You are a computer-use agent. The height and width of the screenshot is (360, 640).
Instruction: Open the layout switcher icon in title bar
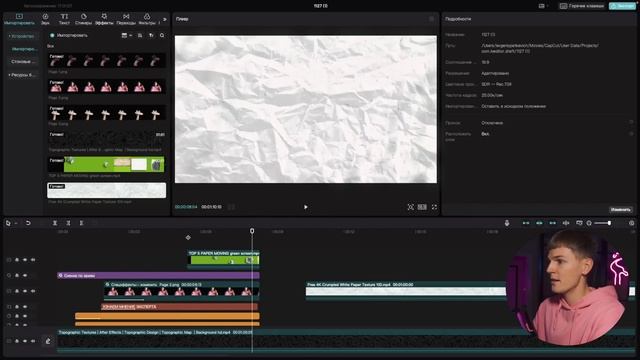pos(542,6)
